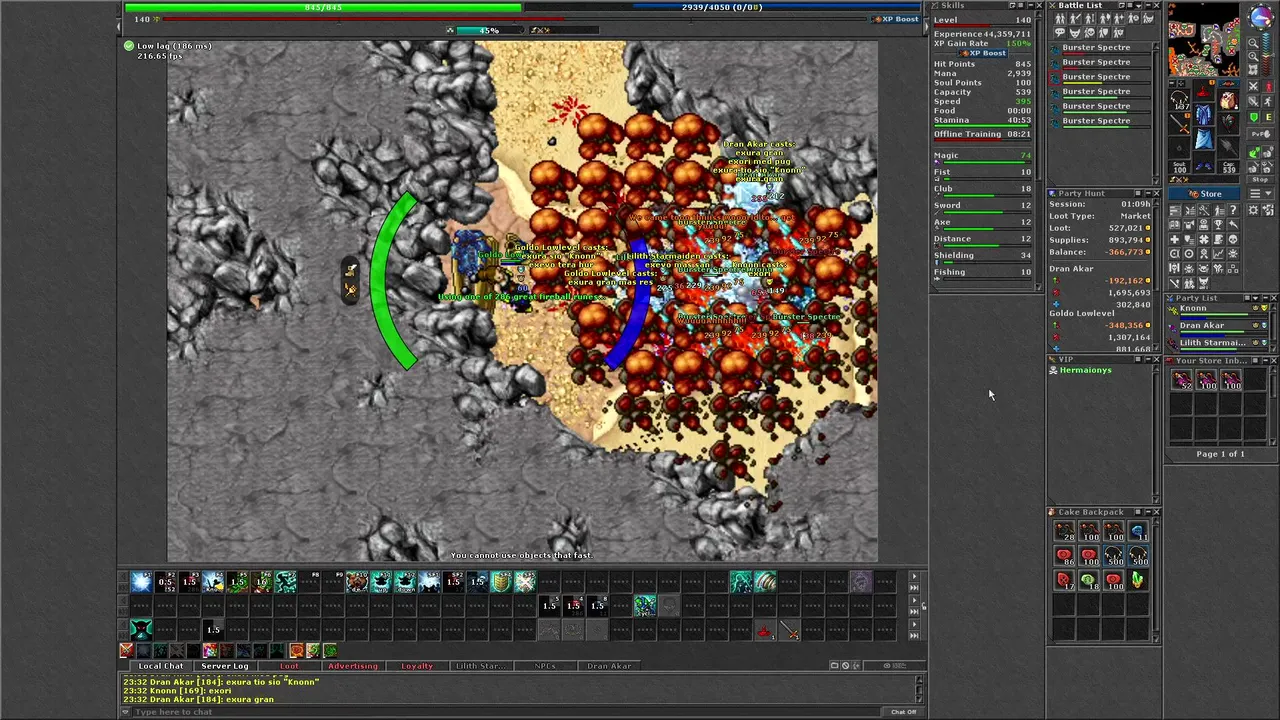
Task: Open the Store button
Action: pos(1203,193)
